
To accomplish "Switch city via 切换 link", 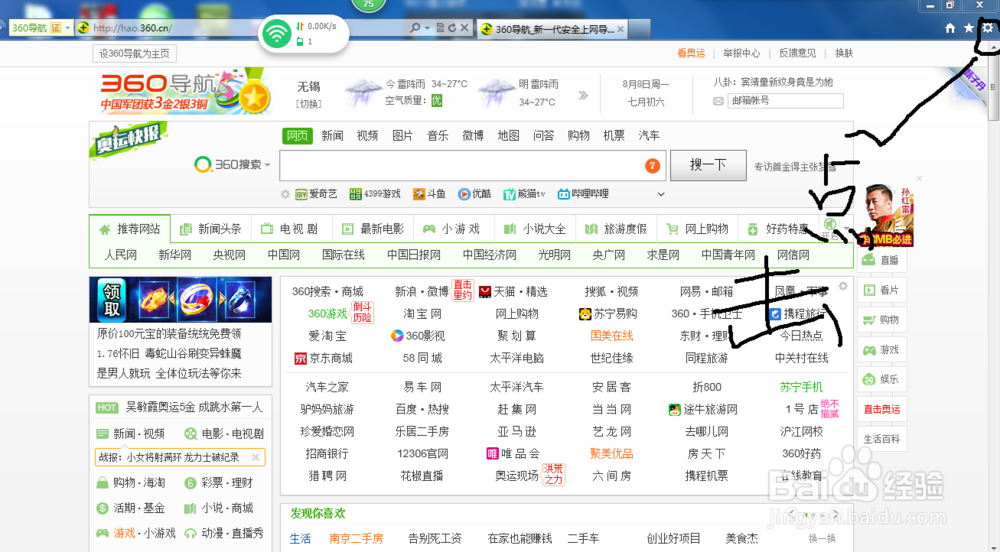I will (309, 104).
